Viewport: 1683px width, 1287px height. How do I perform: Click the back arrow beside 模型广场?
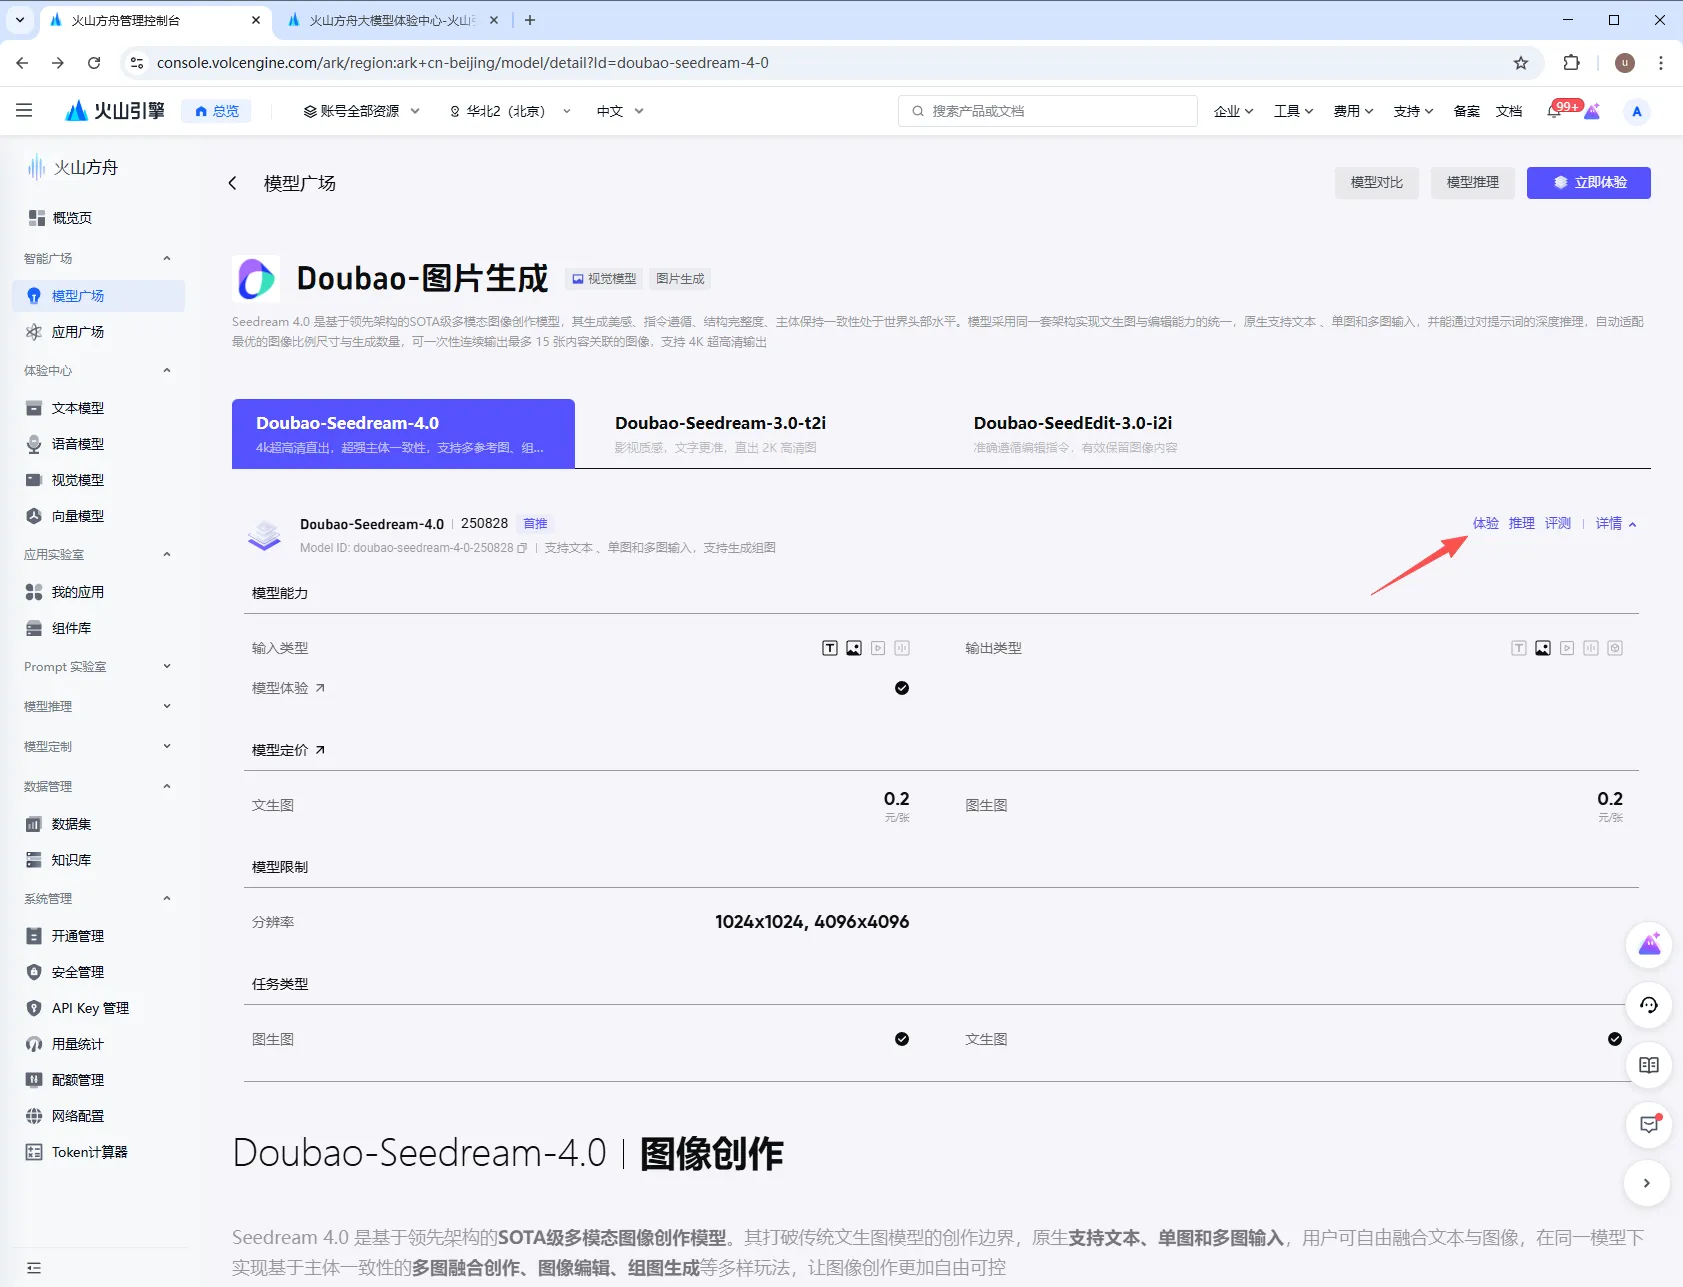pyautogui.click(x=233, y=183)
